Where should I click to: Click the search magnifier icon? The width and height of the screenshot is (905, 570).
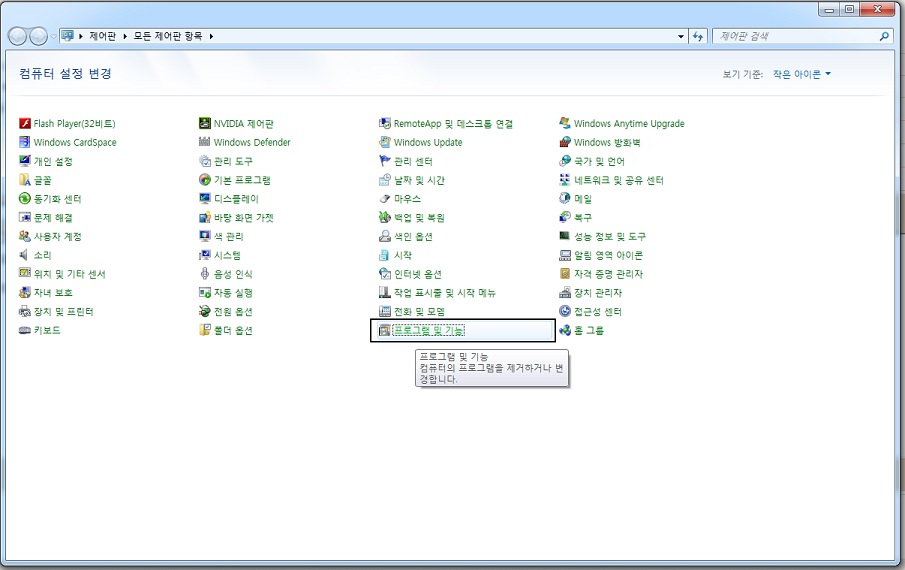(884, 36)
